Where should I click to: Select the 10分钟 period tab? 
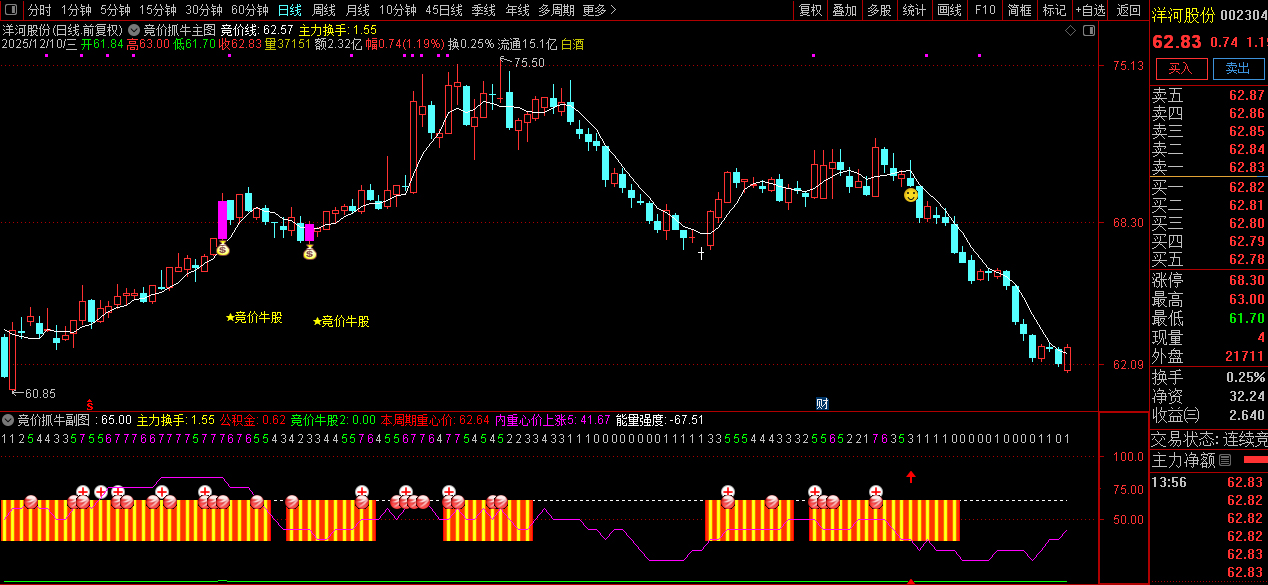pos(398,10)
